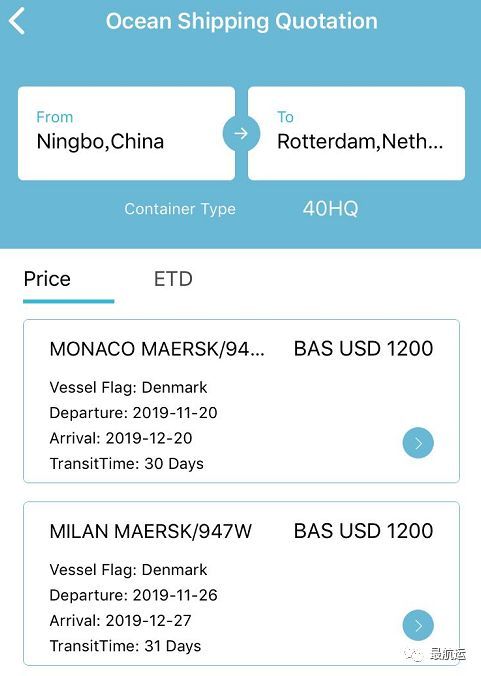Screen dimensions: 481x676
Task: Tap Departure 2019-11-20 line
Action: tap(133, 413)
